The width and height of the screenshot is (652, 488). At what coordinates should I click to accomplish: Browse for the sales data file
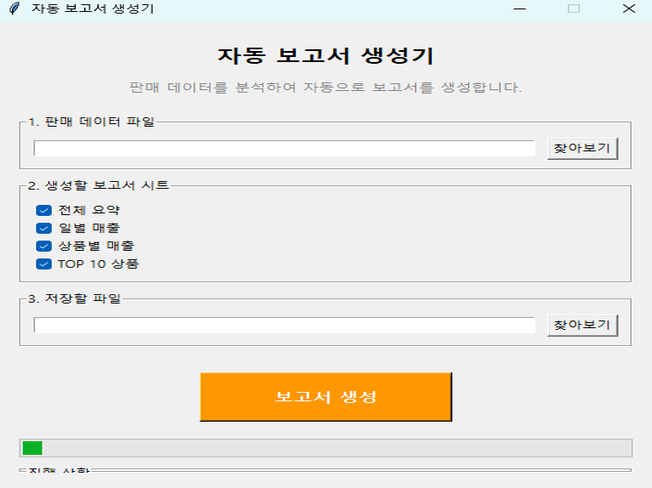(x=582, y=149)
